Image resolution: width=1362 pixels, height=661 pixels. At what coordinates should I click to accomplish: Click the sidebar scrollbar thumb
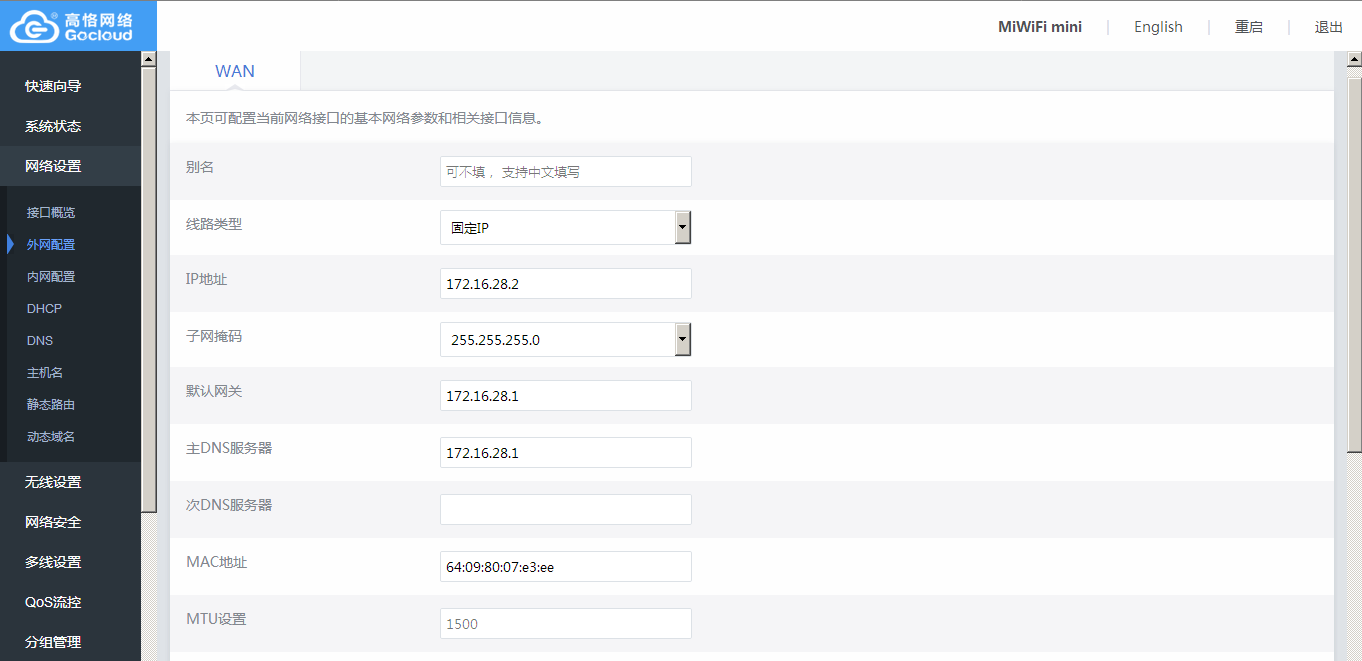[149, 290]
